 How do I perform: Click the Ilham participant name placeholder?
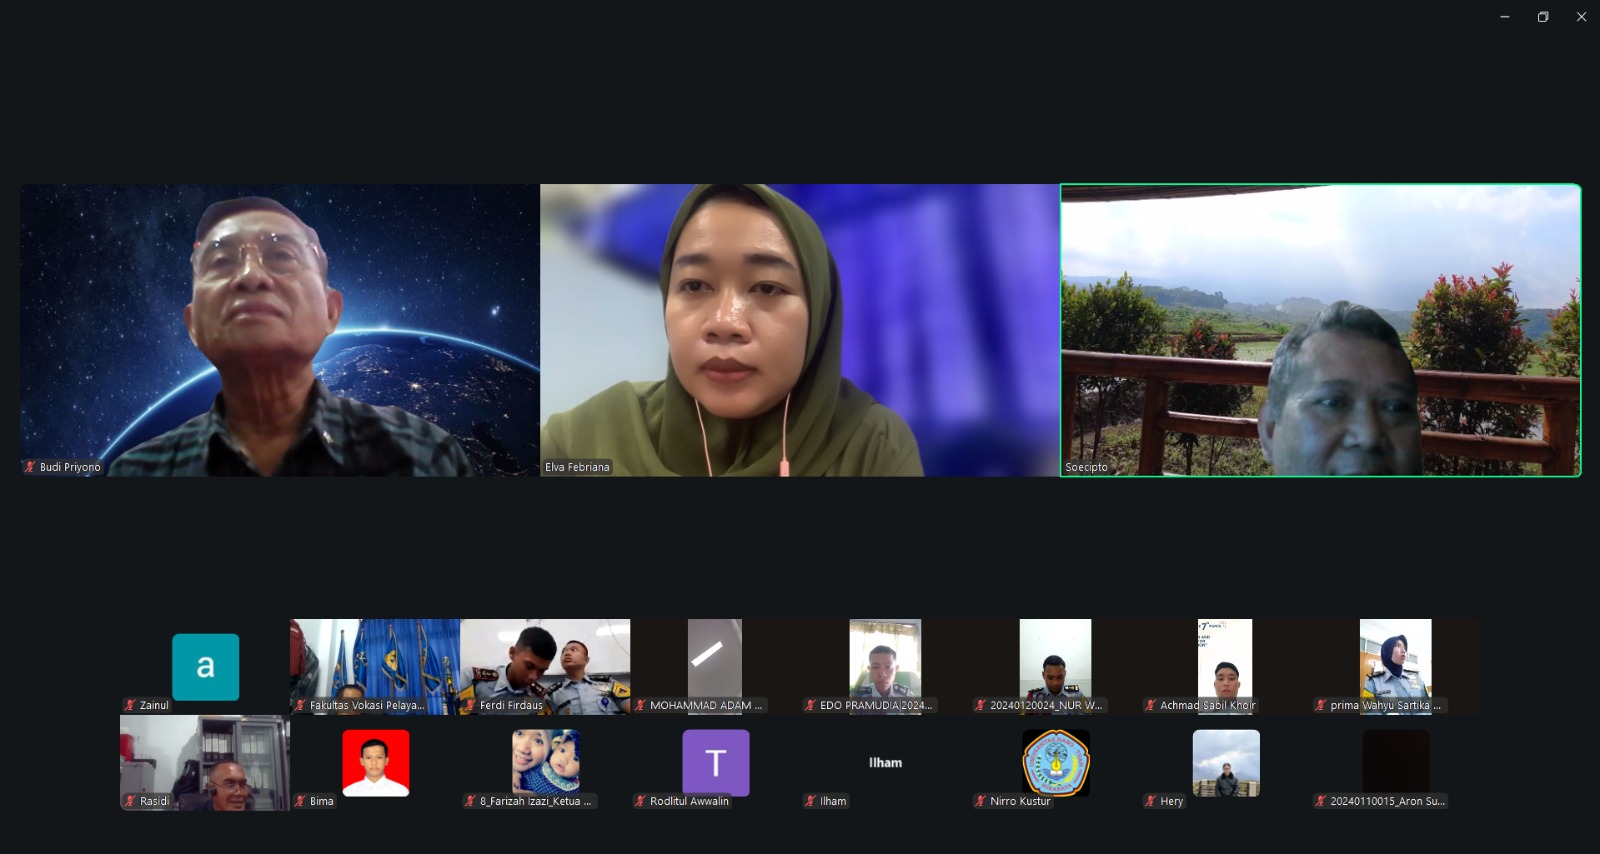point(885,762)
